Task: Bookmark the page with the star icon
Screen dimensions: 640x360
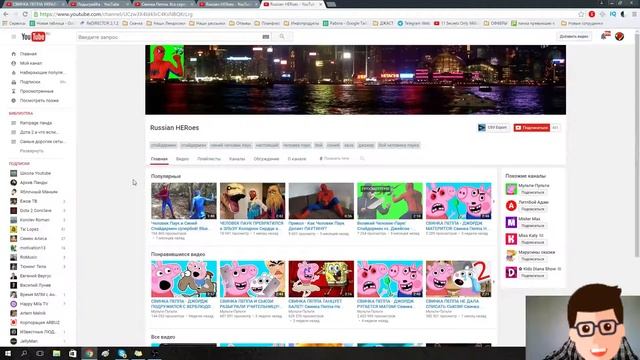Action: [581, 14]
